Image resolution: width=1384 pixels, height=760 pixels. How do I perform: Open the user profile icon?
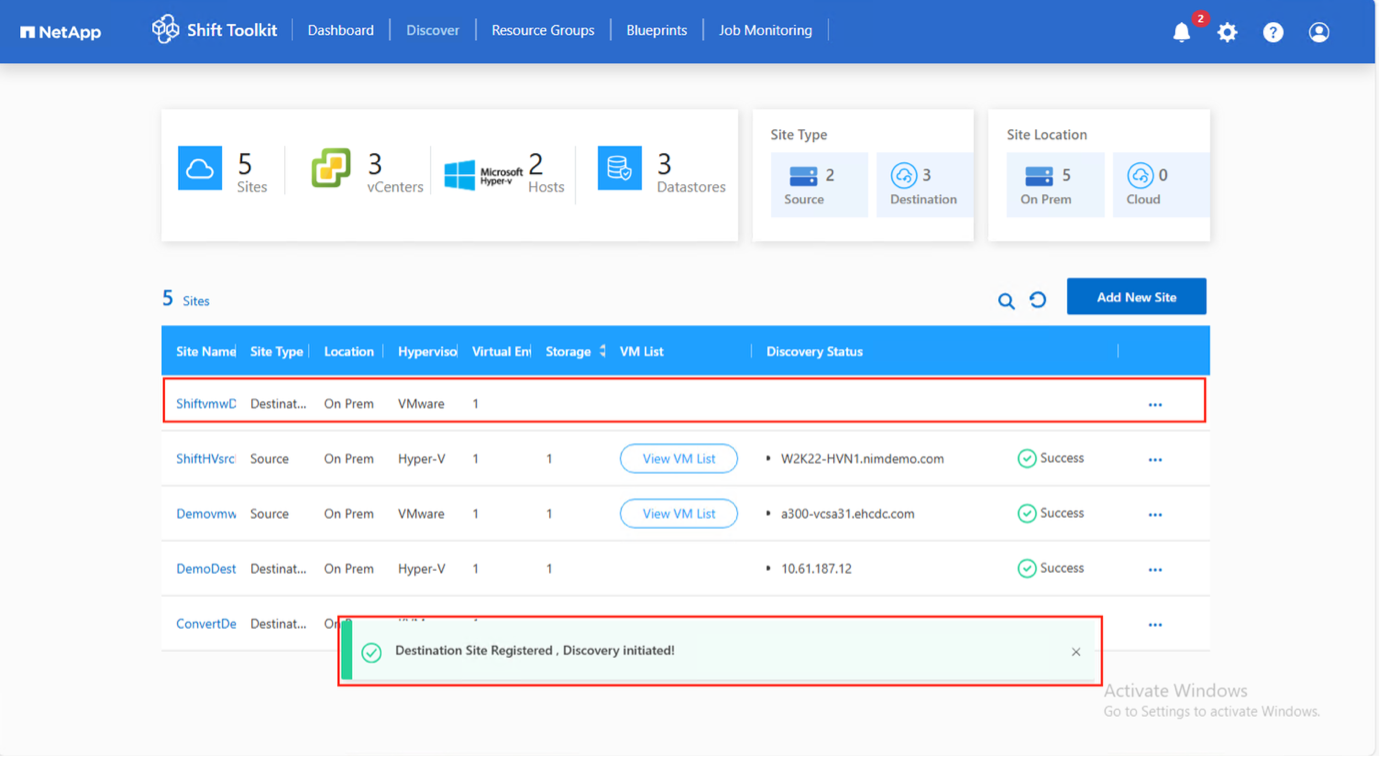pos(1319,32)
